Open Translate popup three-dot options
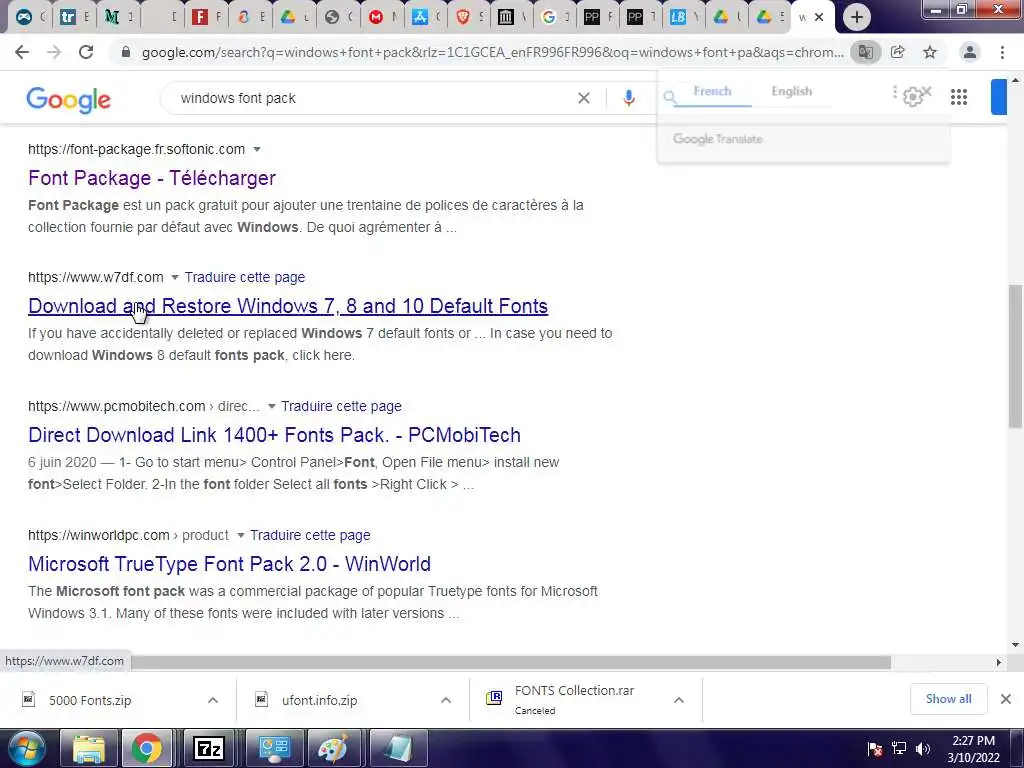The image size is (1024, 768). click(x=895, y=92)
